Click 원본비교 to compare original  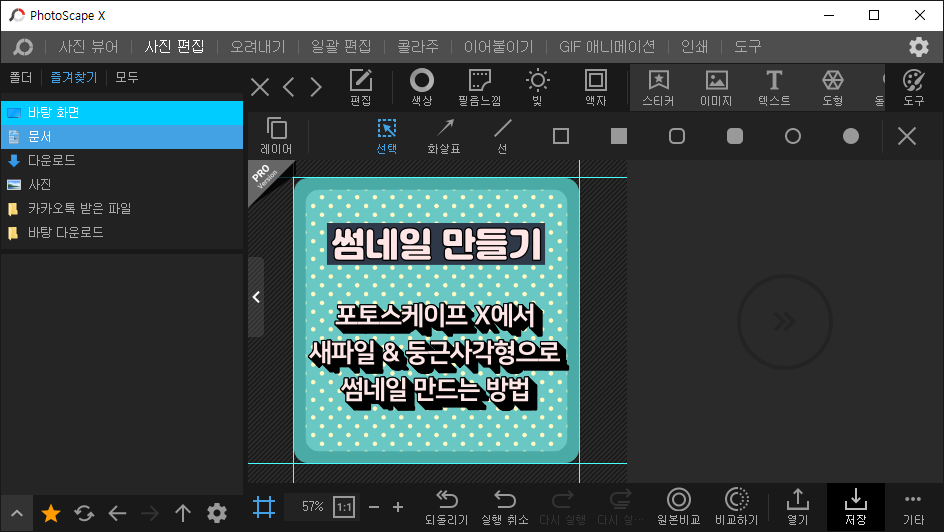coord(678,507)
